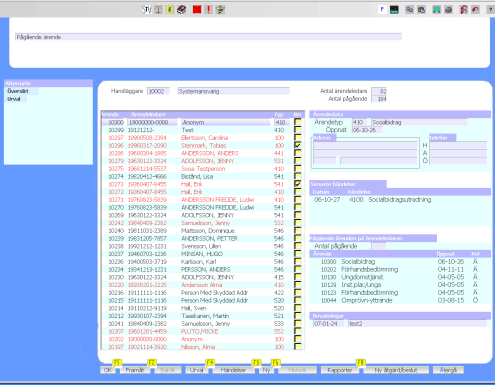495x385 pixels.
Task: Select the 10202 Förhandsbedömning ongoing case entry
Action: [x=400, y=269]
